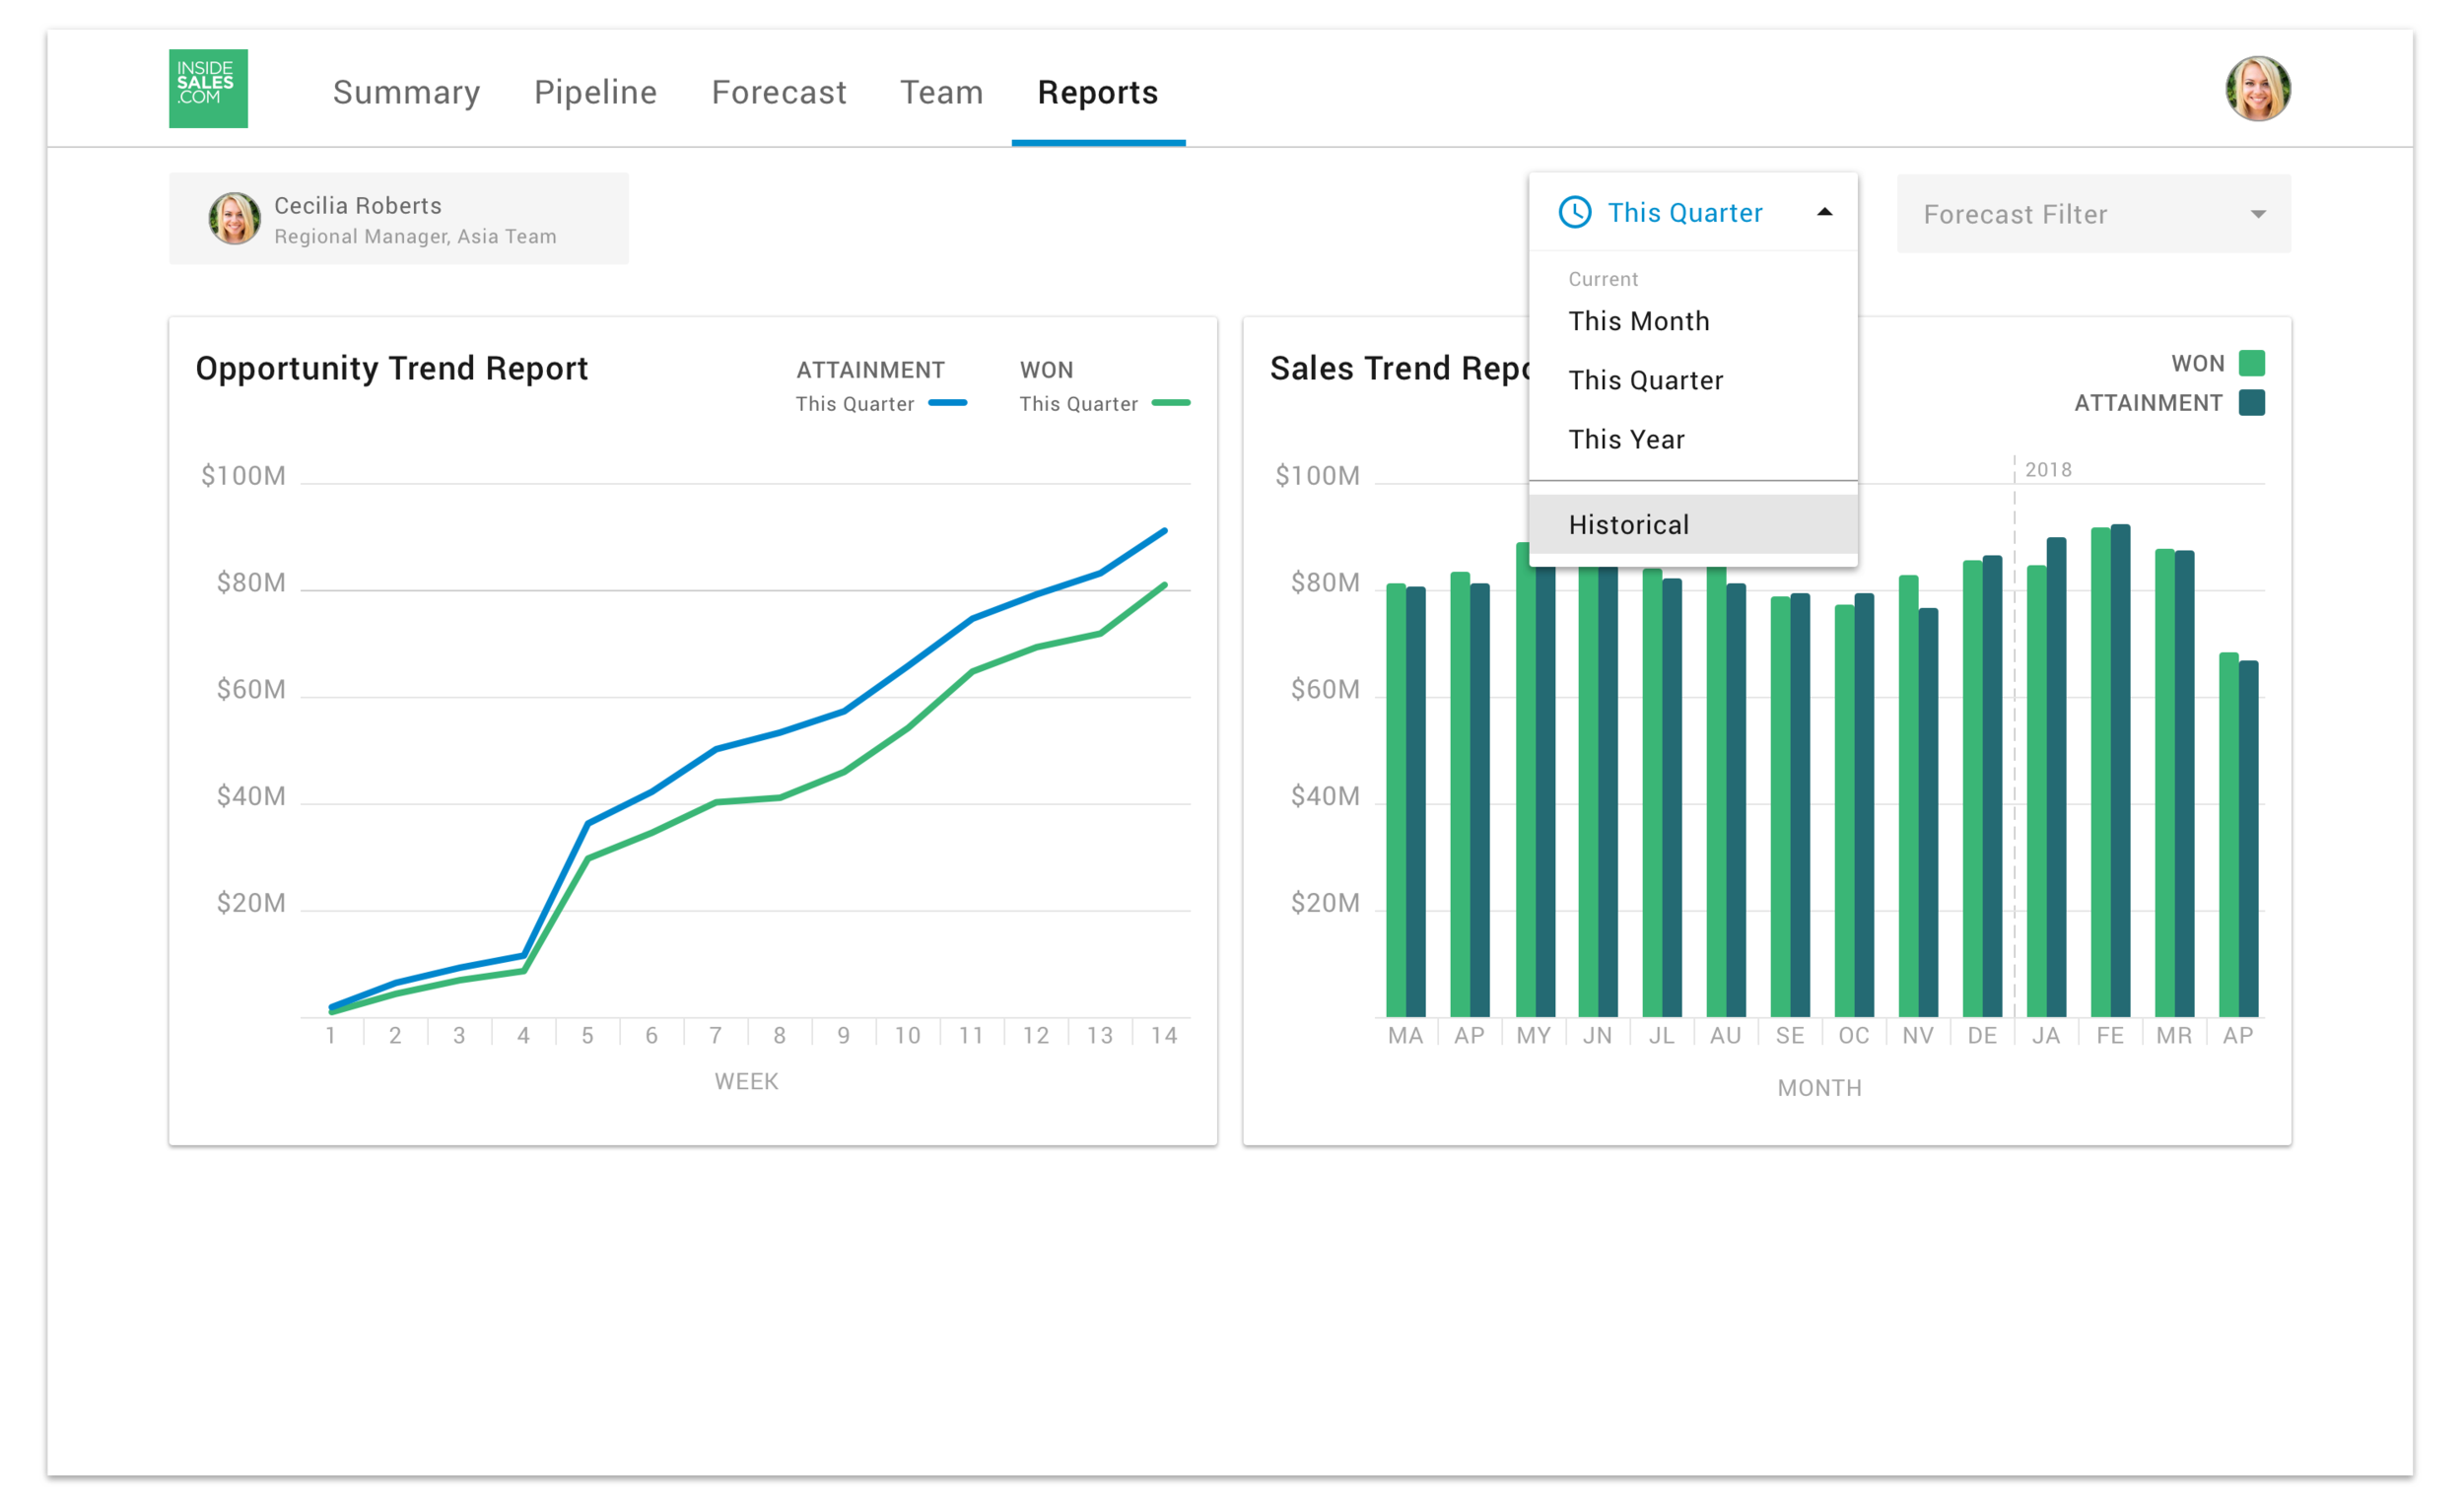This screenshot has height=1505, width=2464.
Task: Navigate to the Team tab
Action: [941, 92]
